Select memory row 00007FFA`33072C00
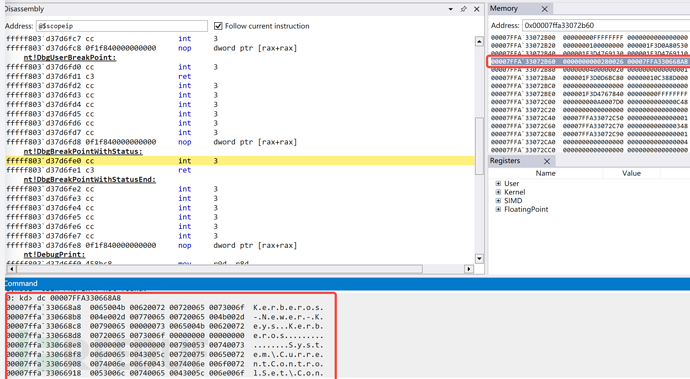 coord(590,102)
